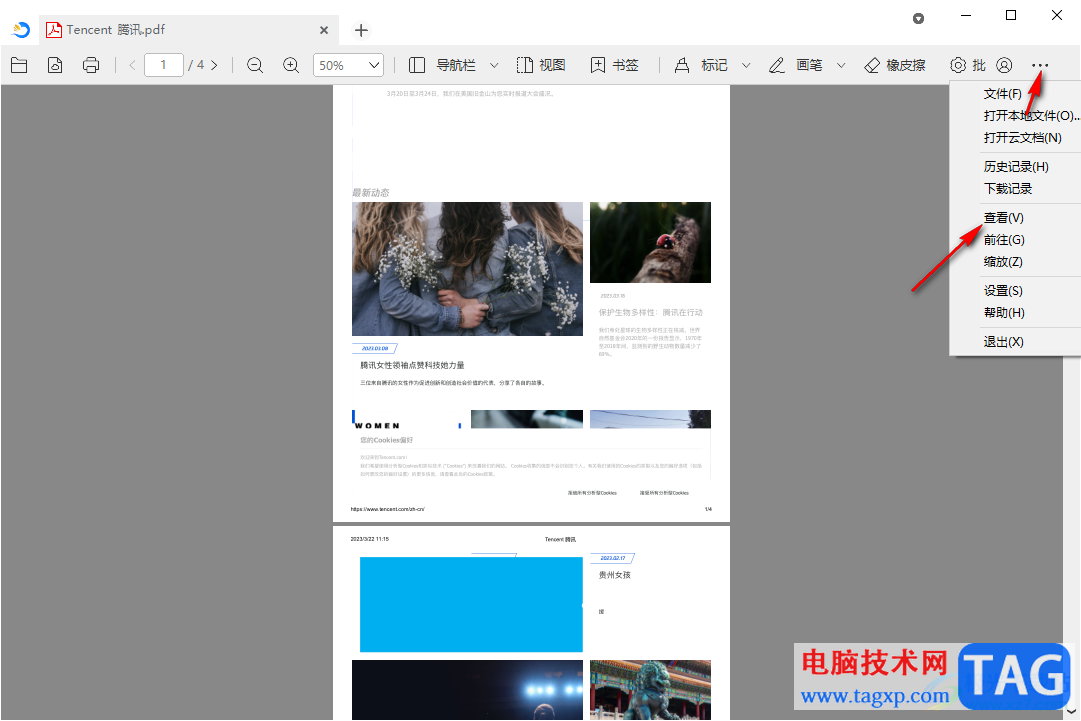Choose 退出(X) to exit
The image size is (1081, 721).
tap(1003, 342)
